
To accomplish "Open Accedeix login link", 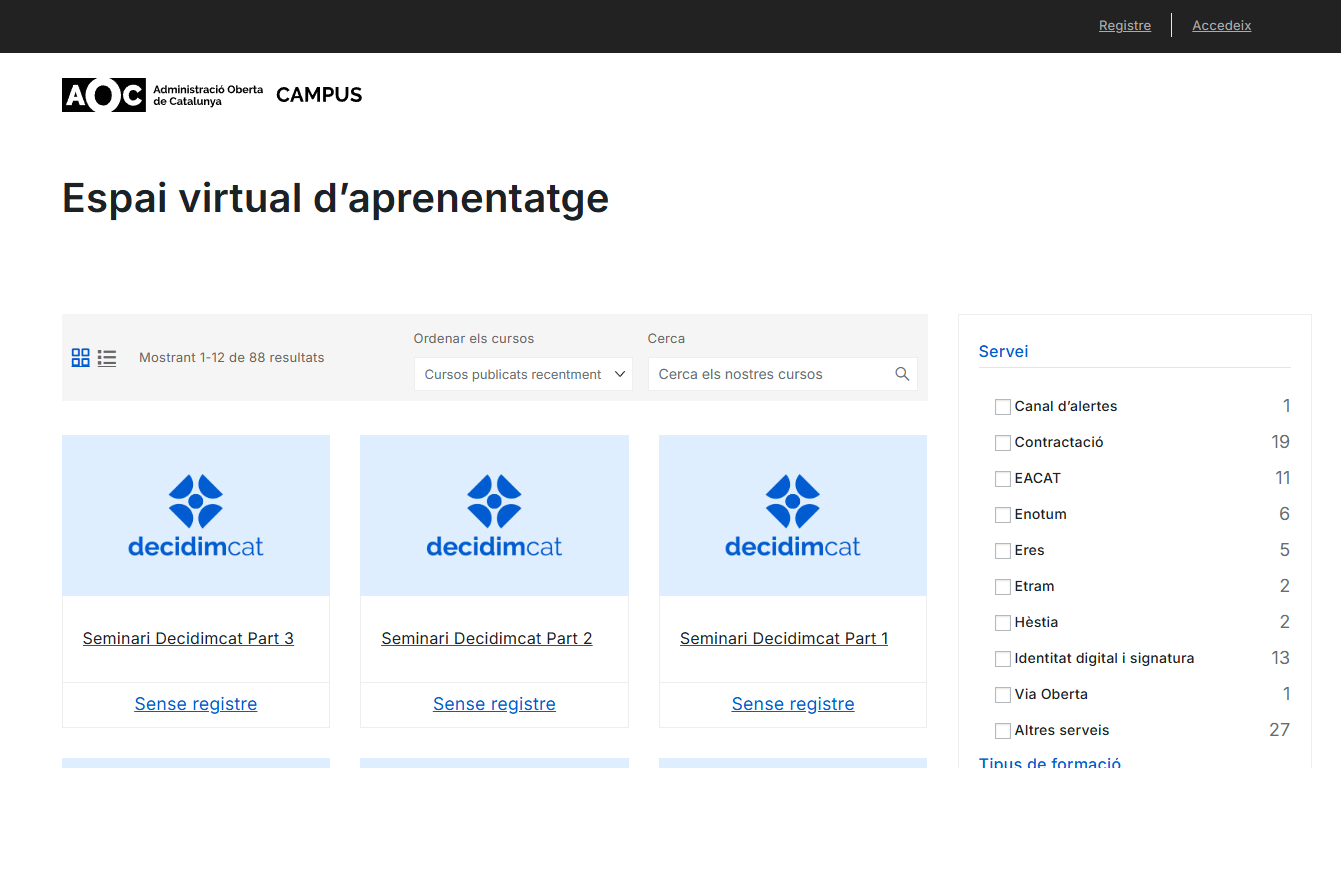I will coord(1221,26).
